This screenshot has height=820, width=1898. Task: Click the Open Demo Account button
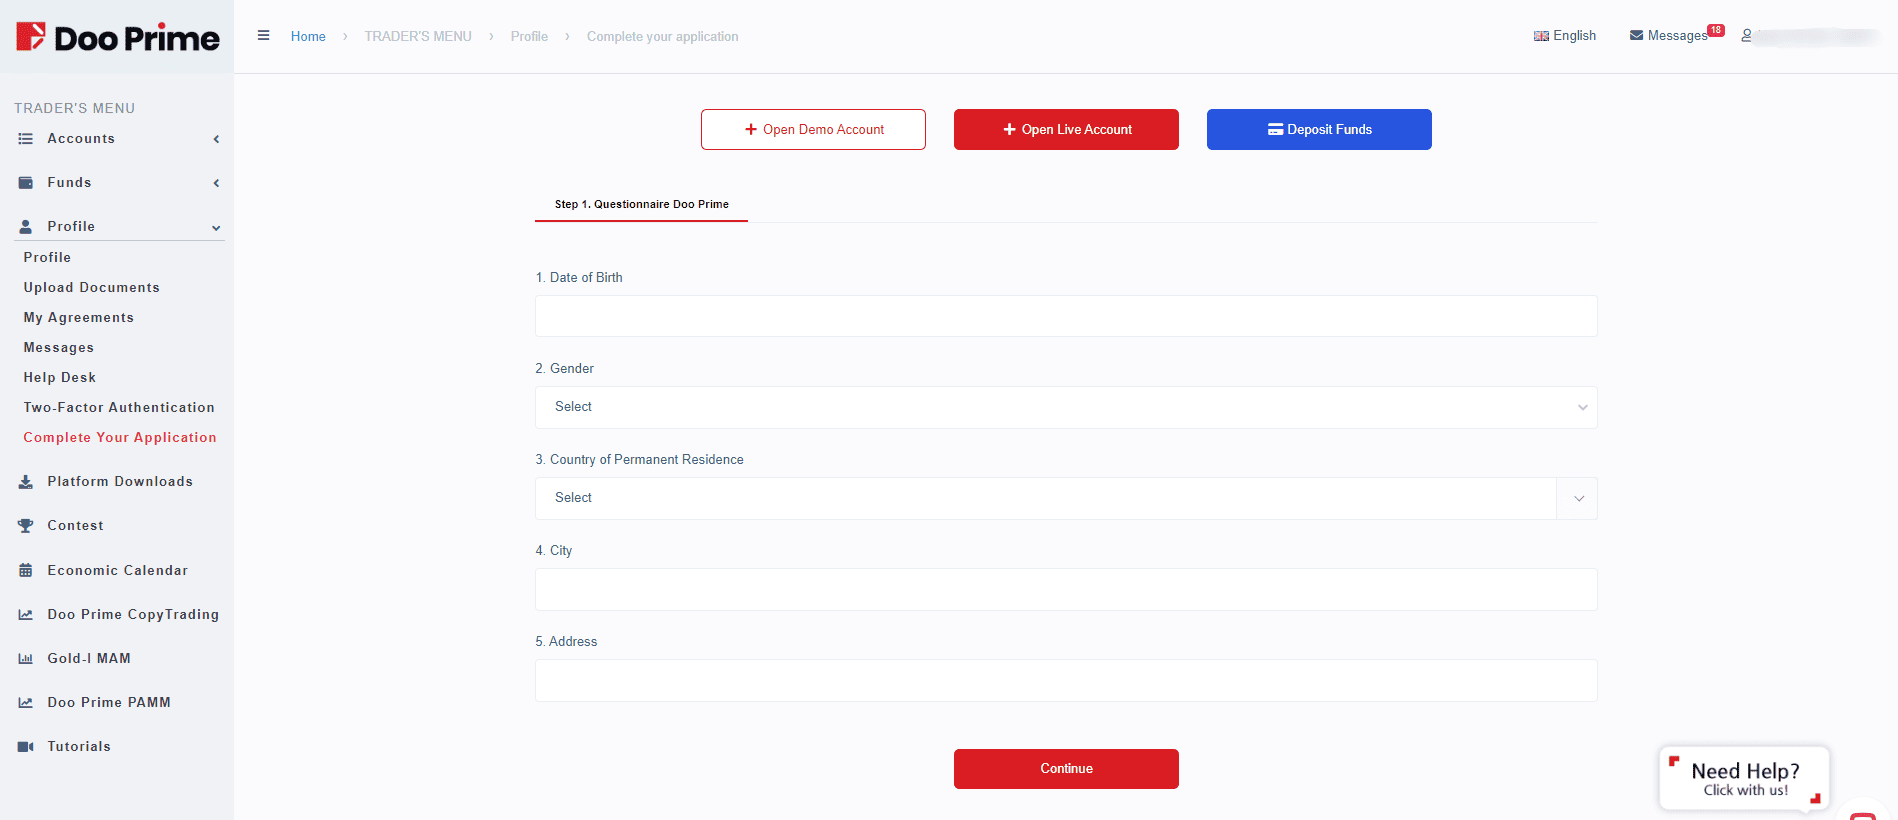click(813, 129)
